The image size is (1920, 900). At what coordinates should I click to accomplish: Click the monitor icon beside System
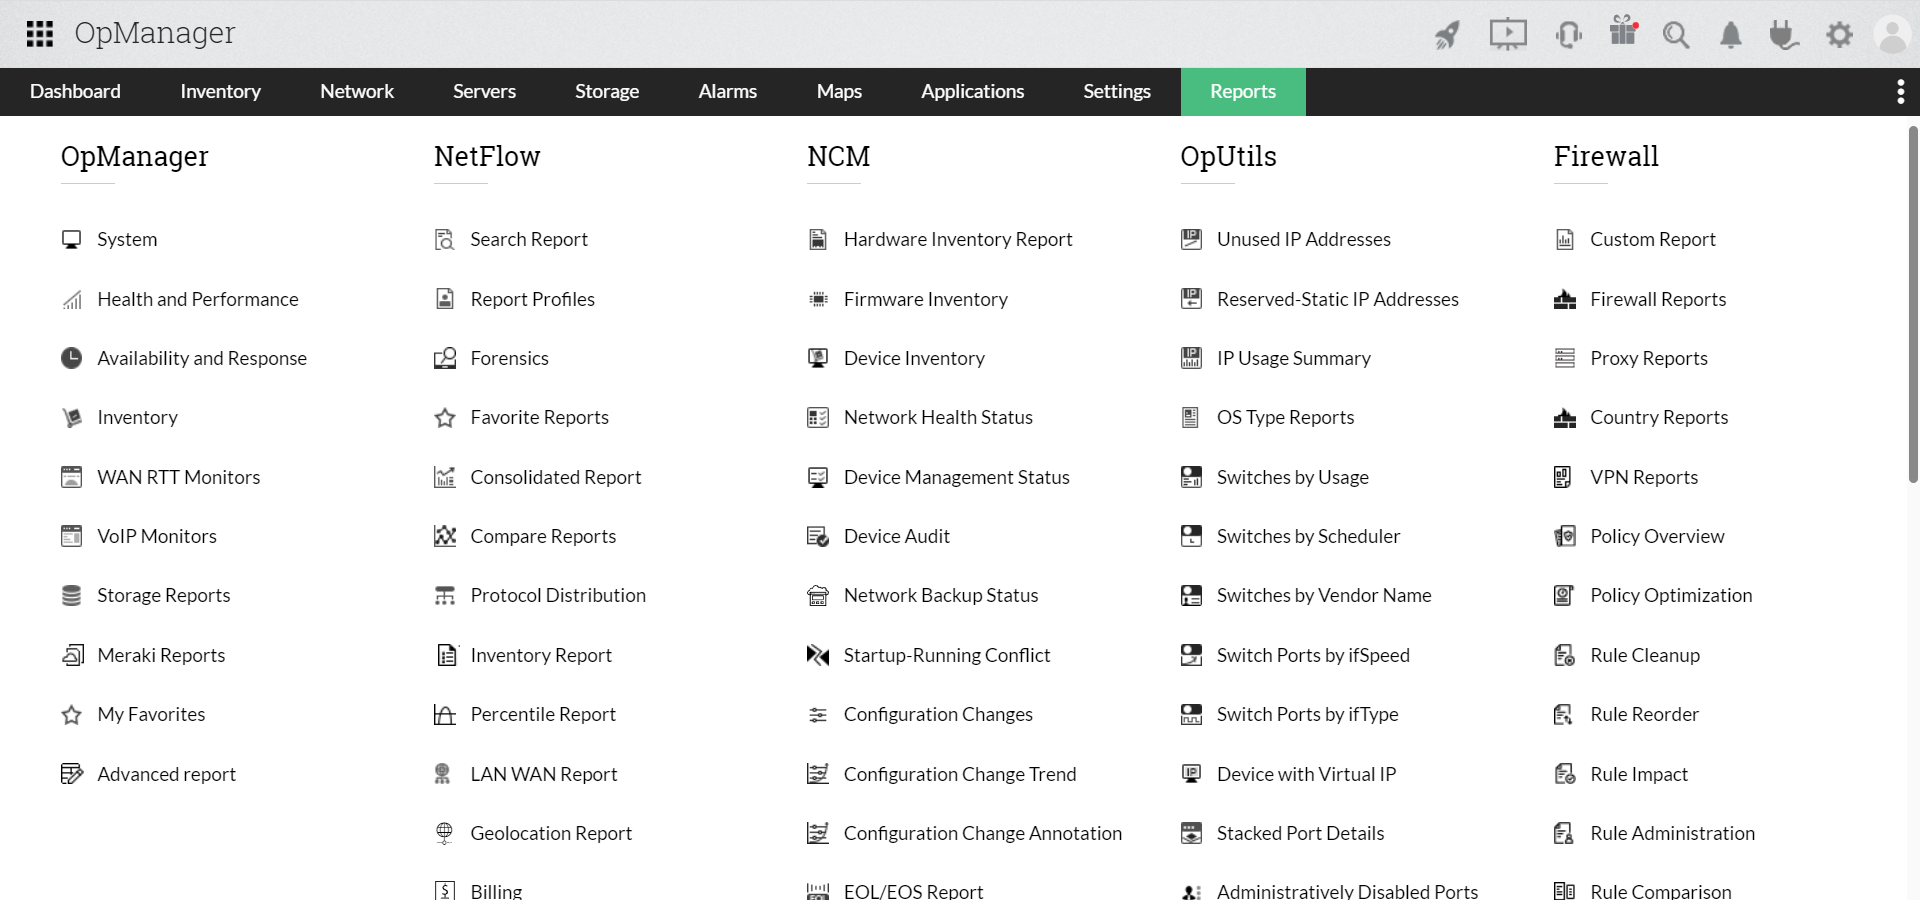click(x=71, y=240)
